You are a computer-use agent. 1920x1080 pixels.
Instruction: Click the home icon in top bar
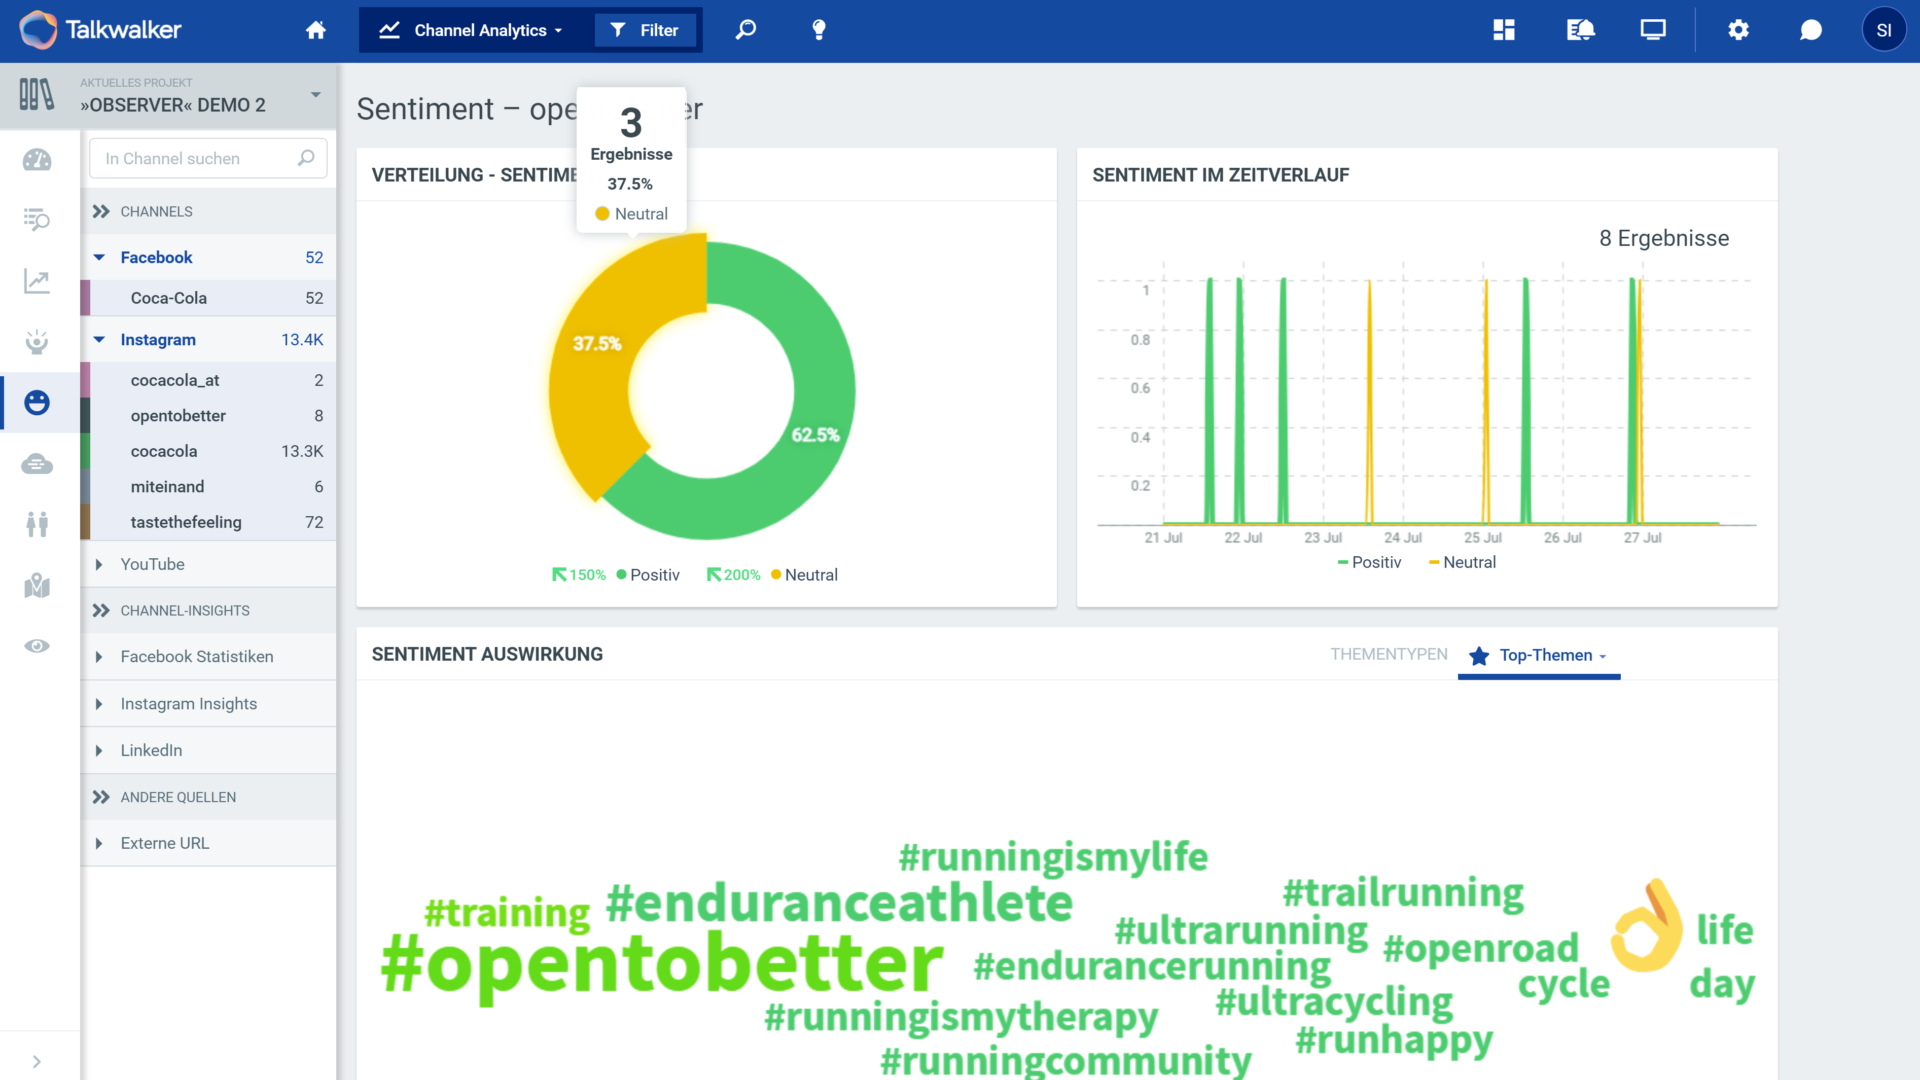coord(316,30)
